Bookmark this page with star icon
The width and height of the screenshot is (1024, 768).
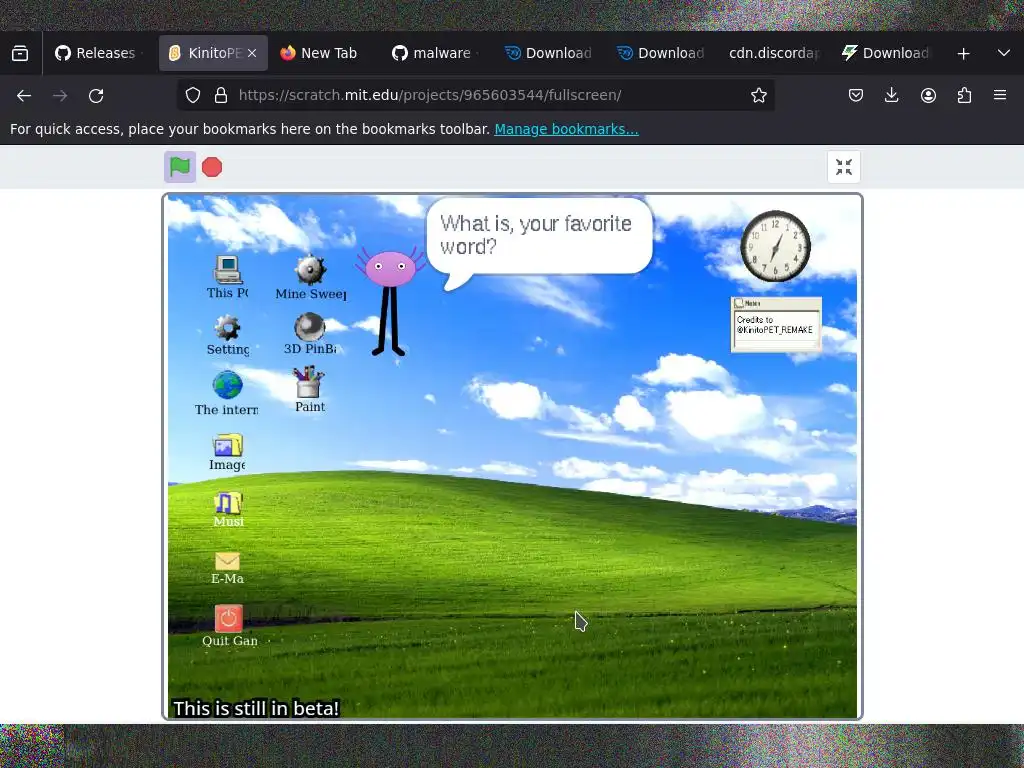click(758, 95)
